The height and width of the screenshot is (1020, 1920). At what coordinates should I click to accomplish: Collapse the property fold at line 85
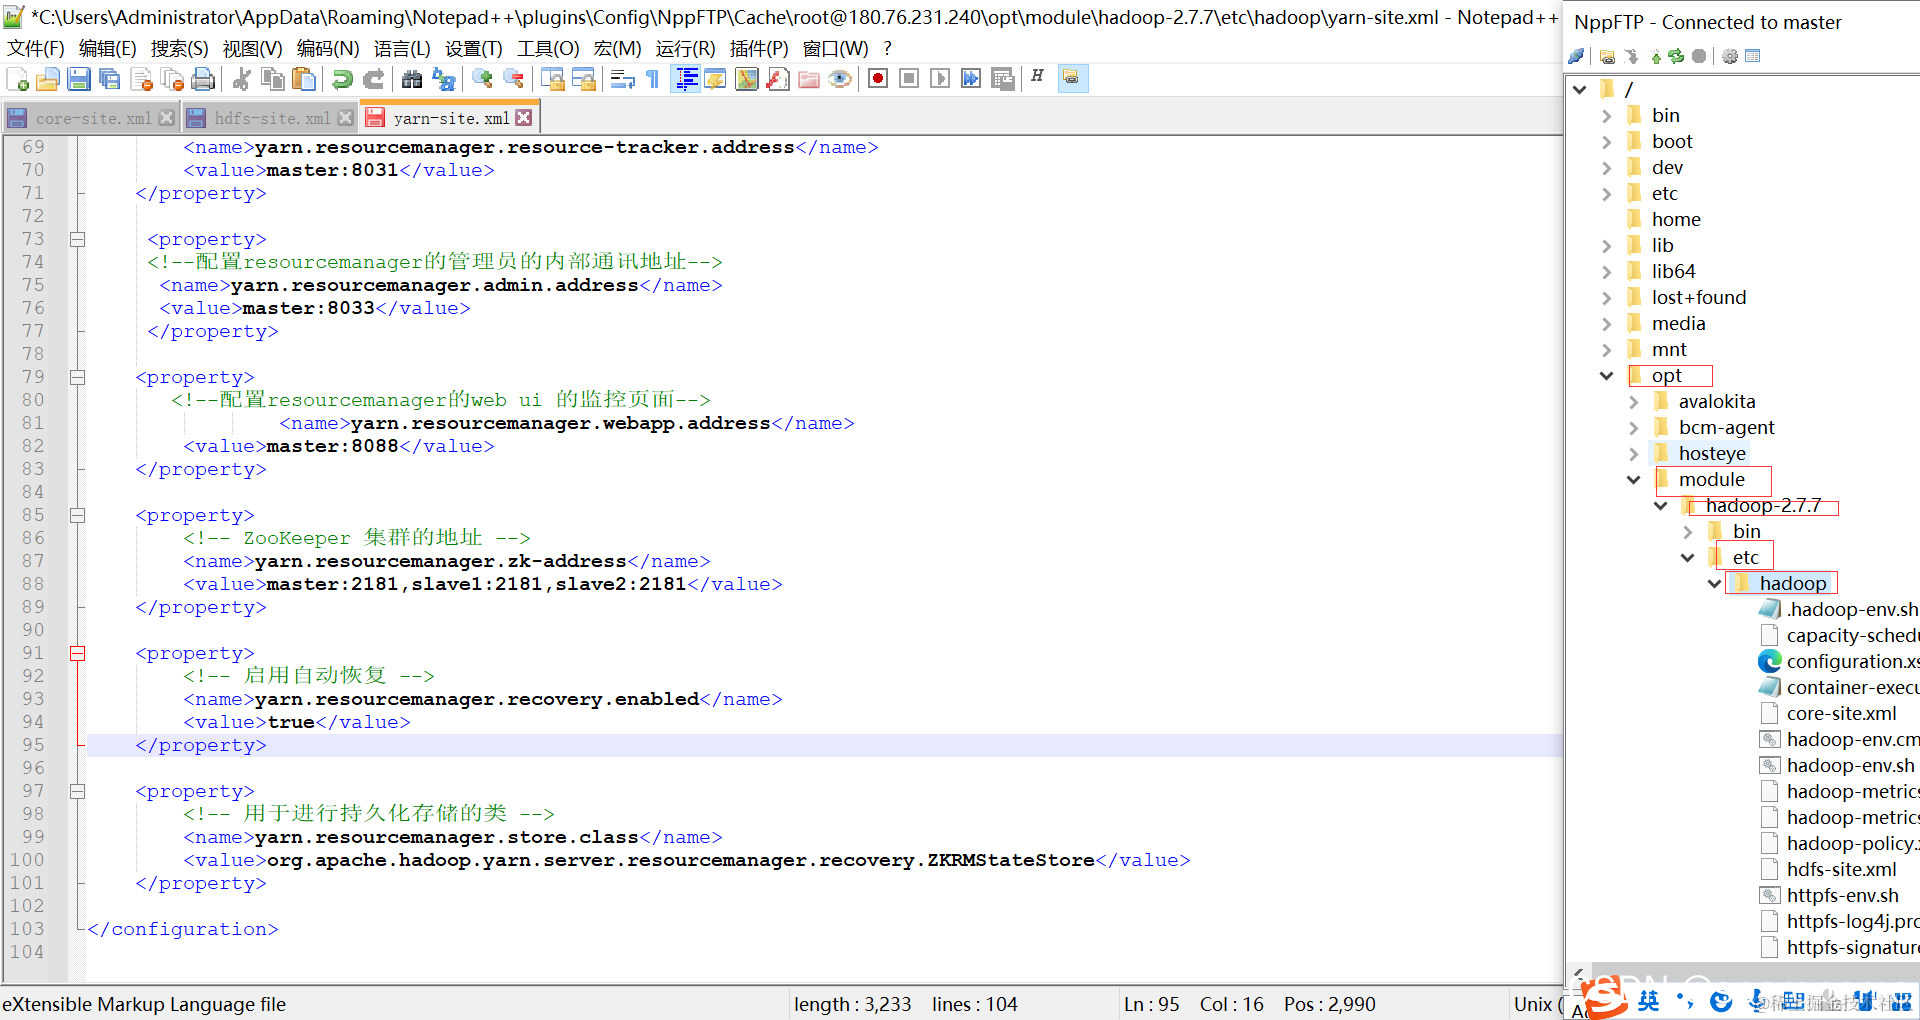pos(77,515)
